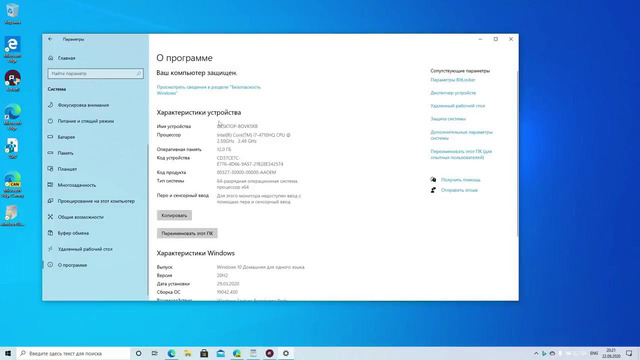Show hidden system tray icons
640x360 pixels.
(x=536, y=353)
